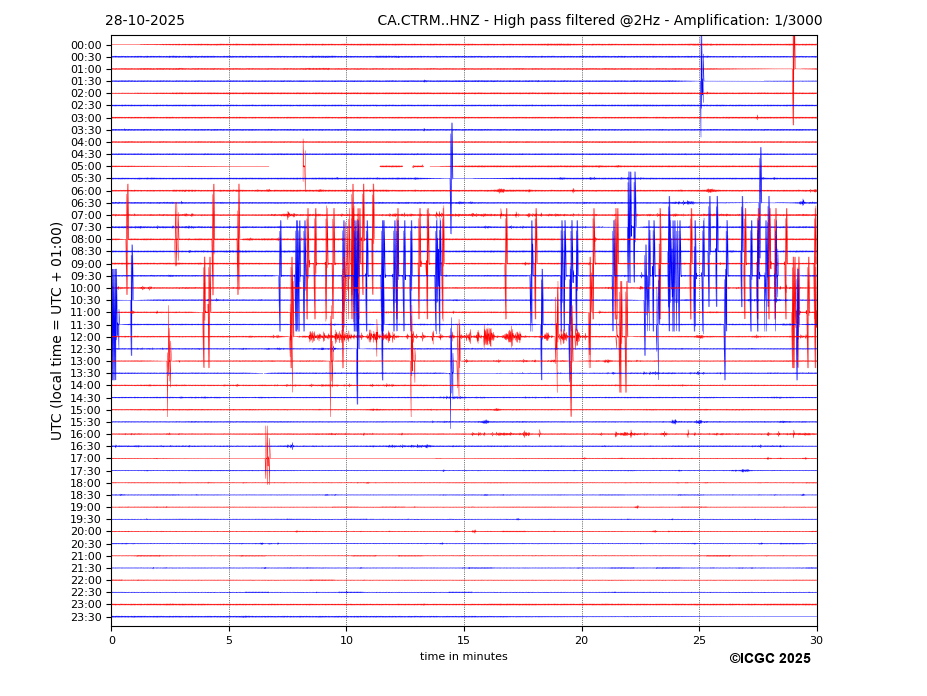
Task: Select the ©ICGC 2025 copyright text
Action: (x=769, y=658)
